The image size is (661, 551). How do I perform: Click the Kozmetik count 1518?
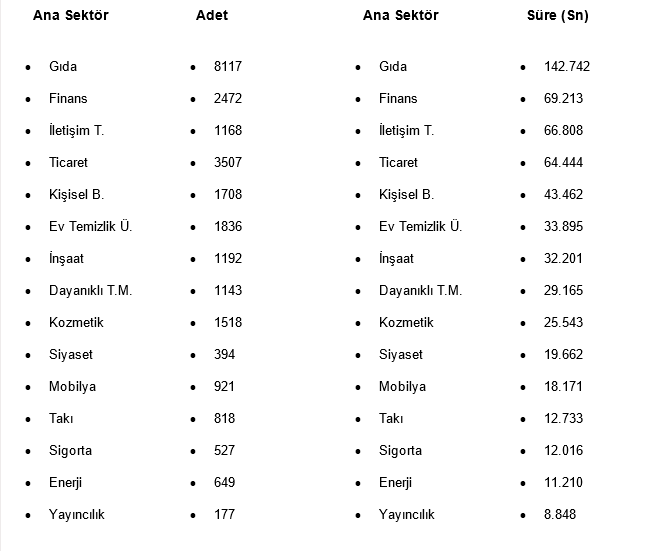tap(228, 323)
